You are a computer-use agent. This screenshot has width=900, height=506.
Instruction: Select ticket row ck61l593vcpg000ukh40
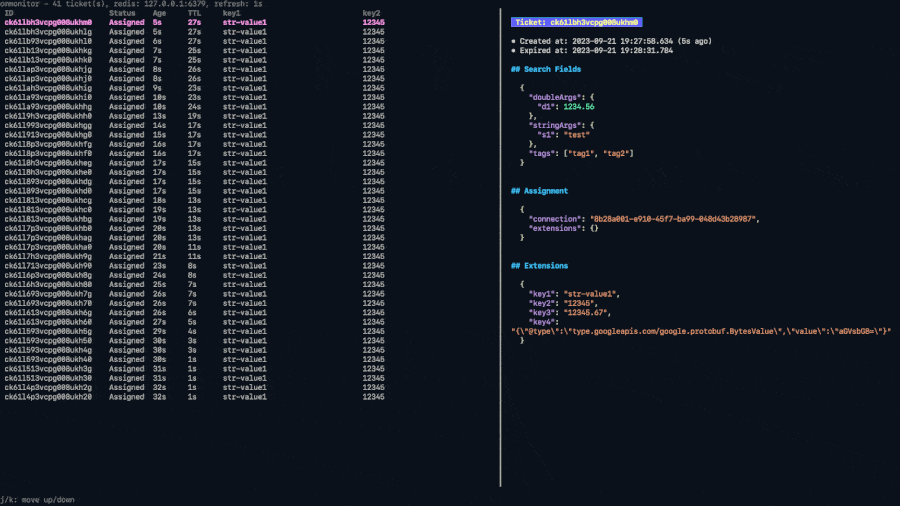pos(195,360)
